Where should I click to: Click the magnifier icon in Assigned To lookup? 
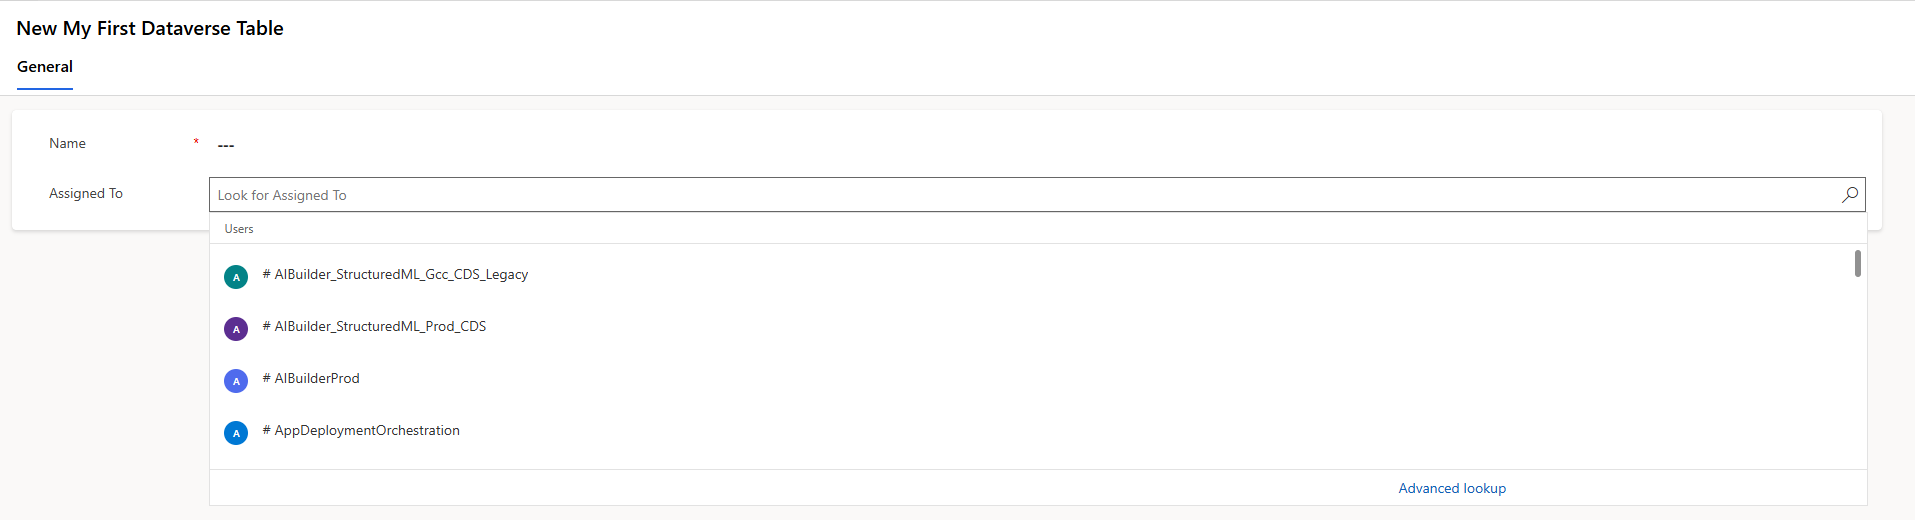pos(1850,195)
